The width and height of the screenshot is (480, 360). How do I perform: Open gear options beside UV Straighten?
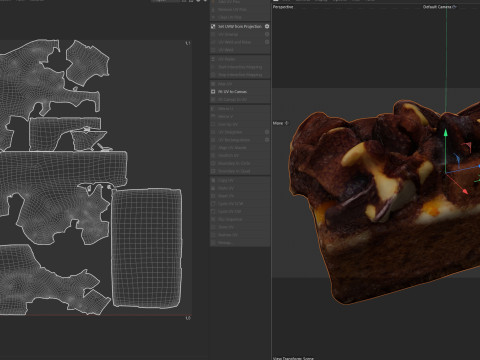pos(267,132)
